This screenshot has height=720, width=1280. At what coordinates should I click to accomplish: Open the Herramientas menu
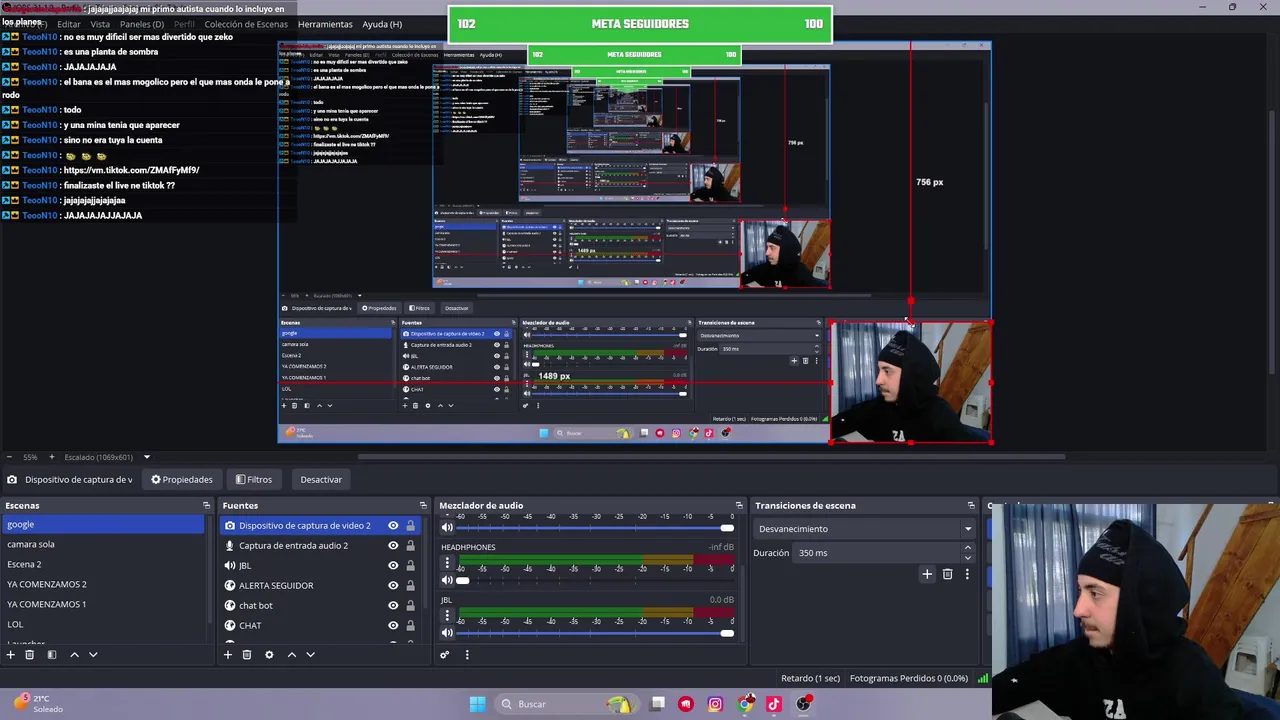(325, 24)
